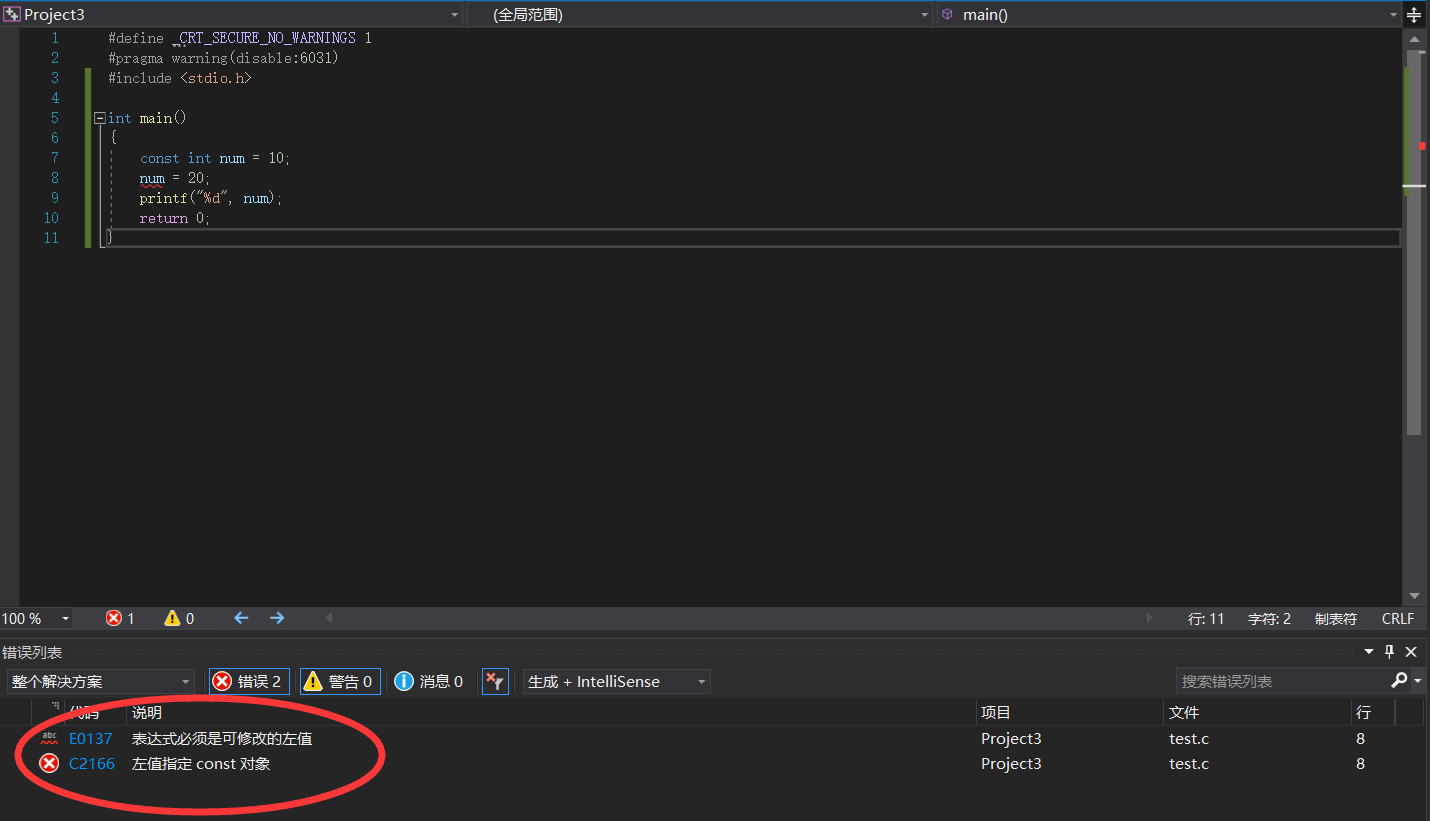Open the 全局范围 scope dropdown
The image size is (1430, 821).
click(700, 14)
